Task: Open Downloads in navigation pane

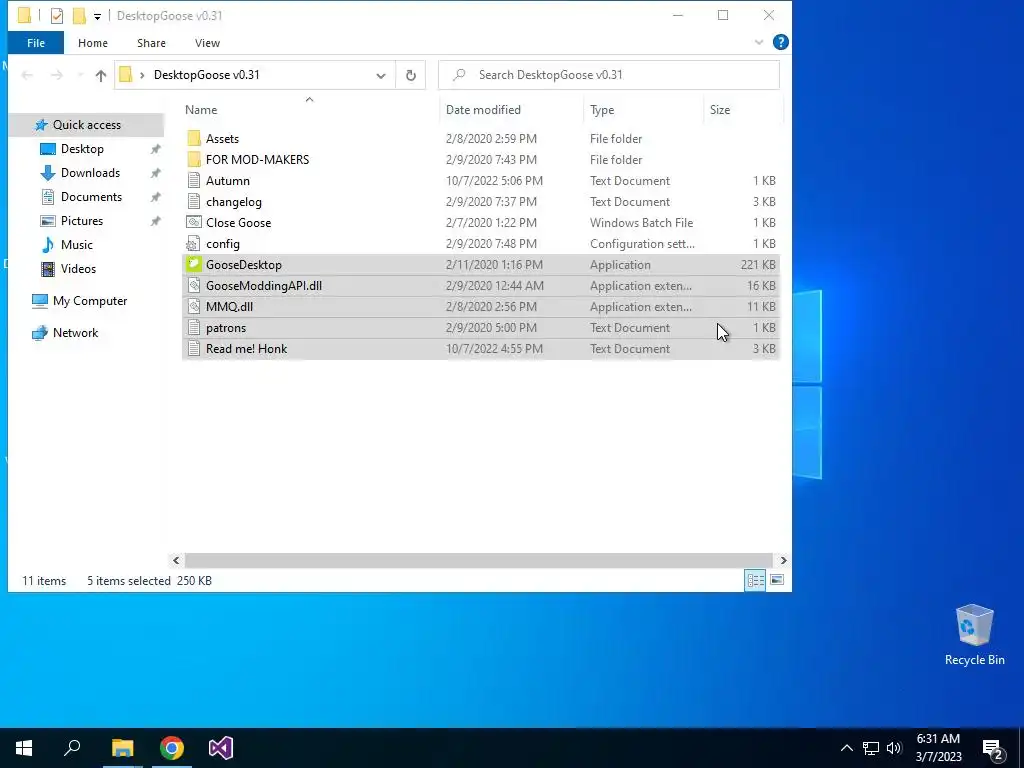Action: click(90, 173)
